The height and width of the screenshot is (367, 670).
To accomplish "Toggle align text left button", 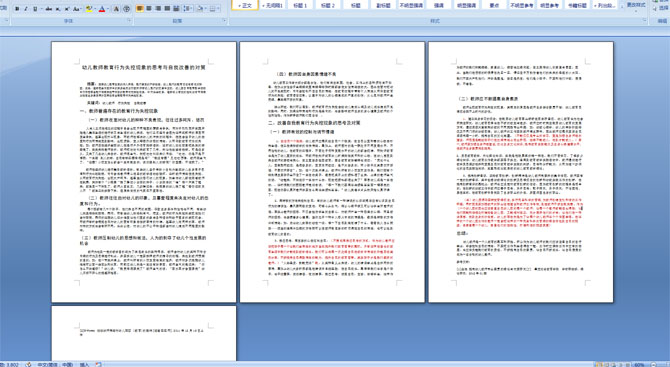I will pos(140,9).
